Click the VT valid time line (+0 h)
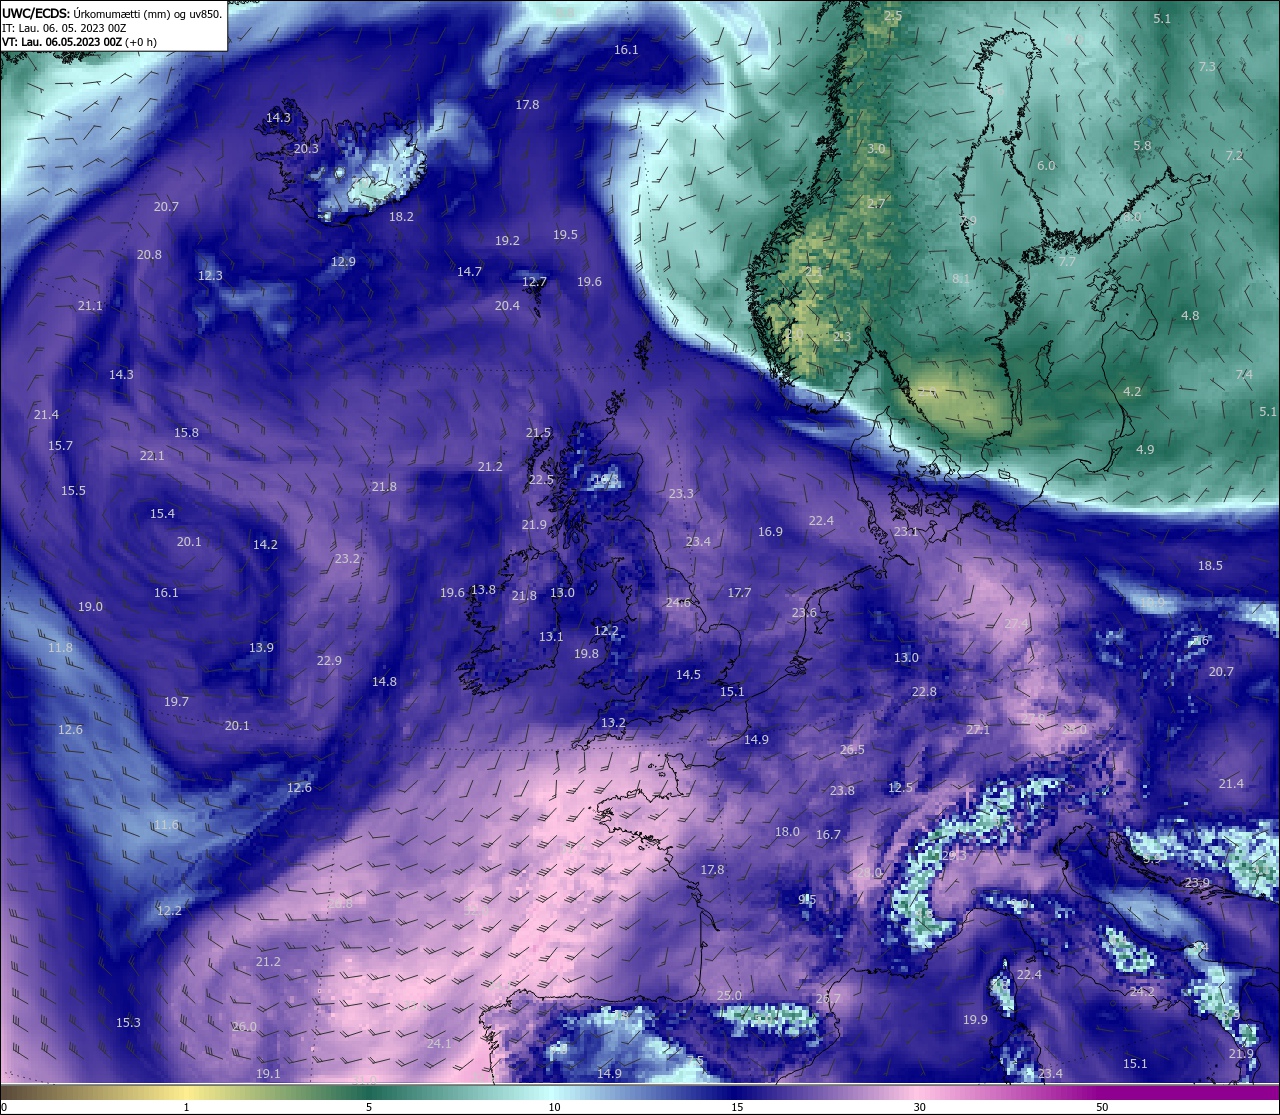The height and width of the screenshot is (1115, 1280). [79, 42]
